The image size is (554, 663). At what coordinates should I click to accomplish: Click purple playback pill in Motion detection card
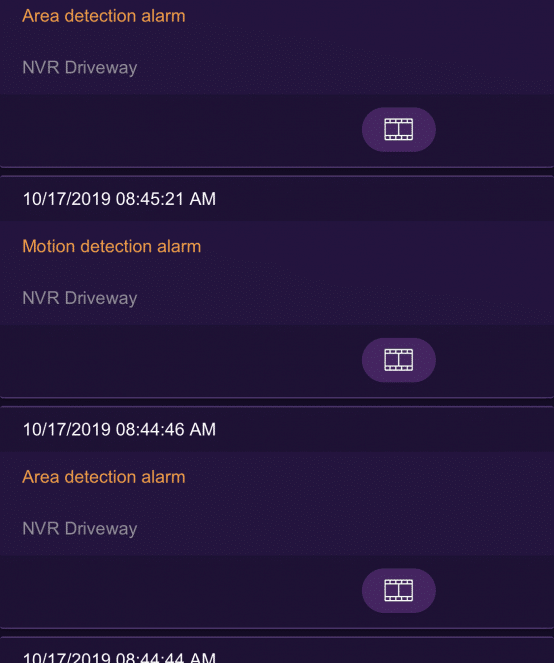[398, 360]
